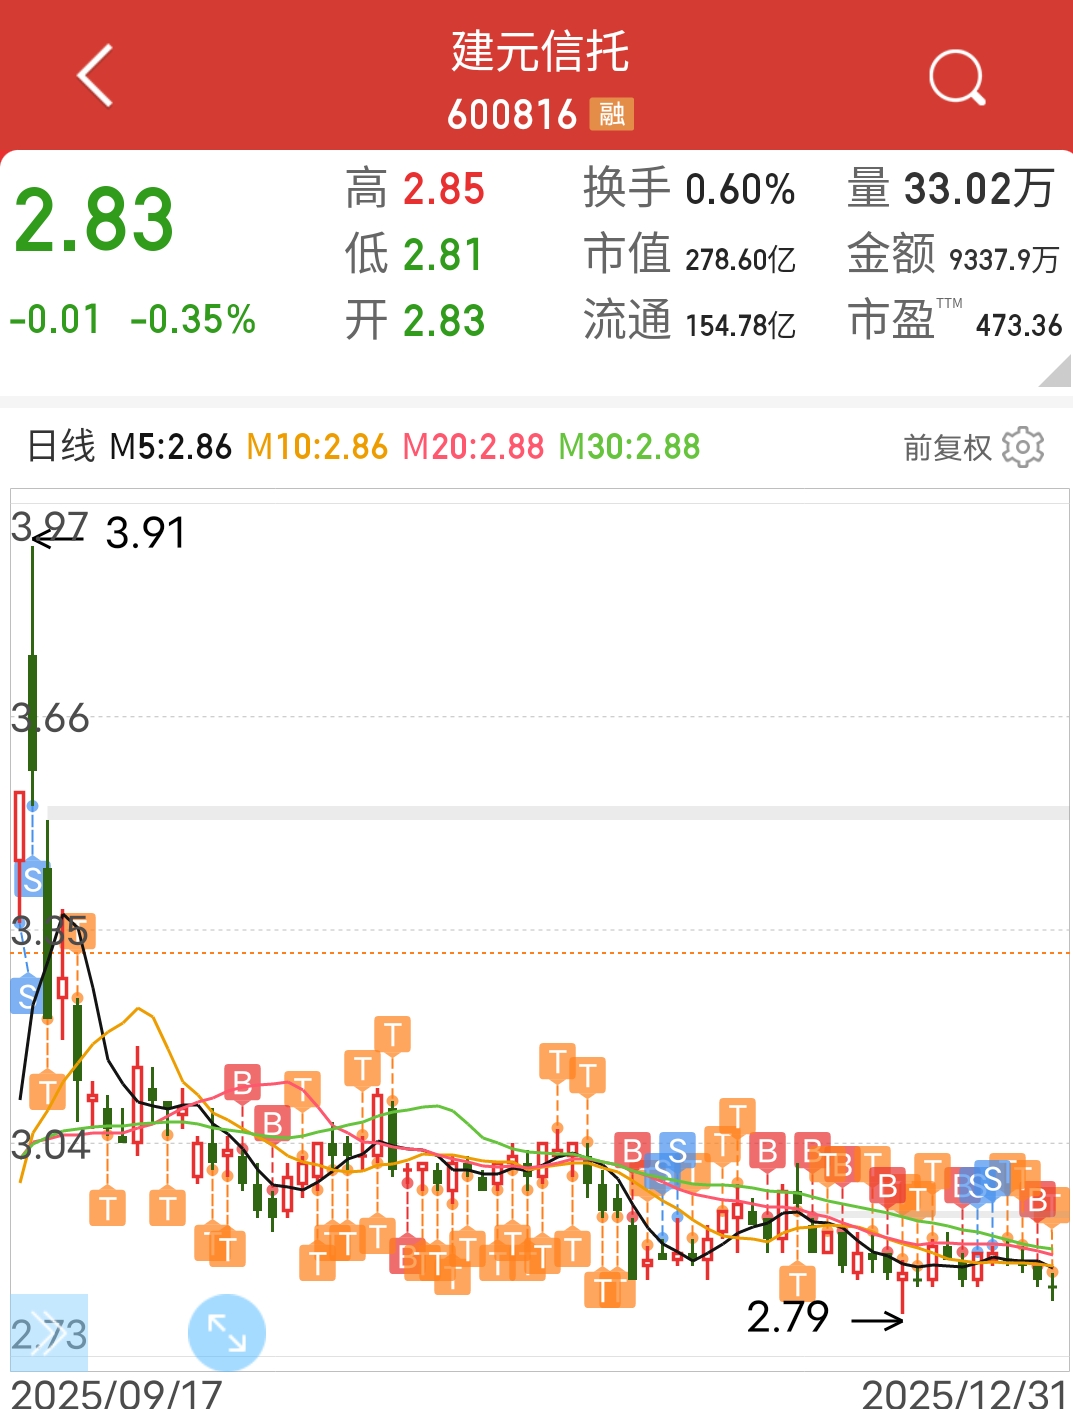The height and width of the screenshot is (1409, 1073).
Task: Tap amount value 9337.9万
Action: (x=1003, y=260)
